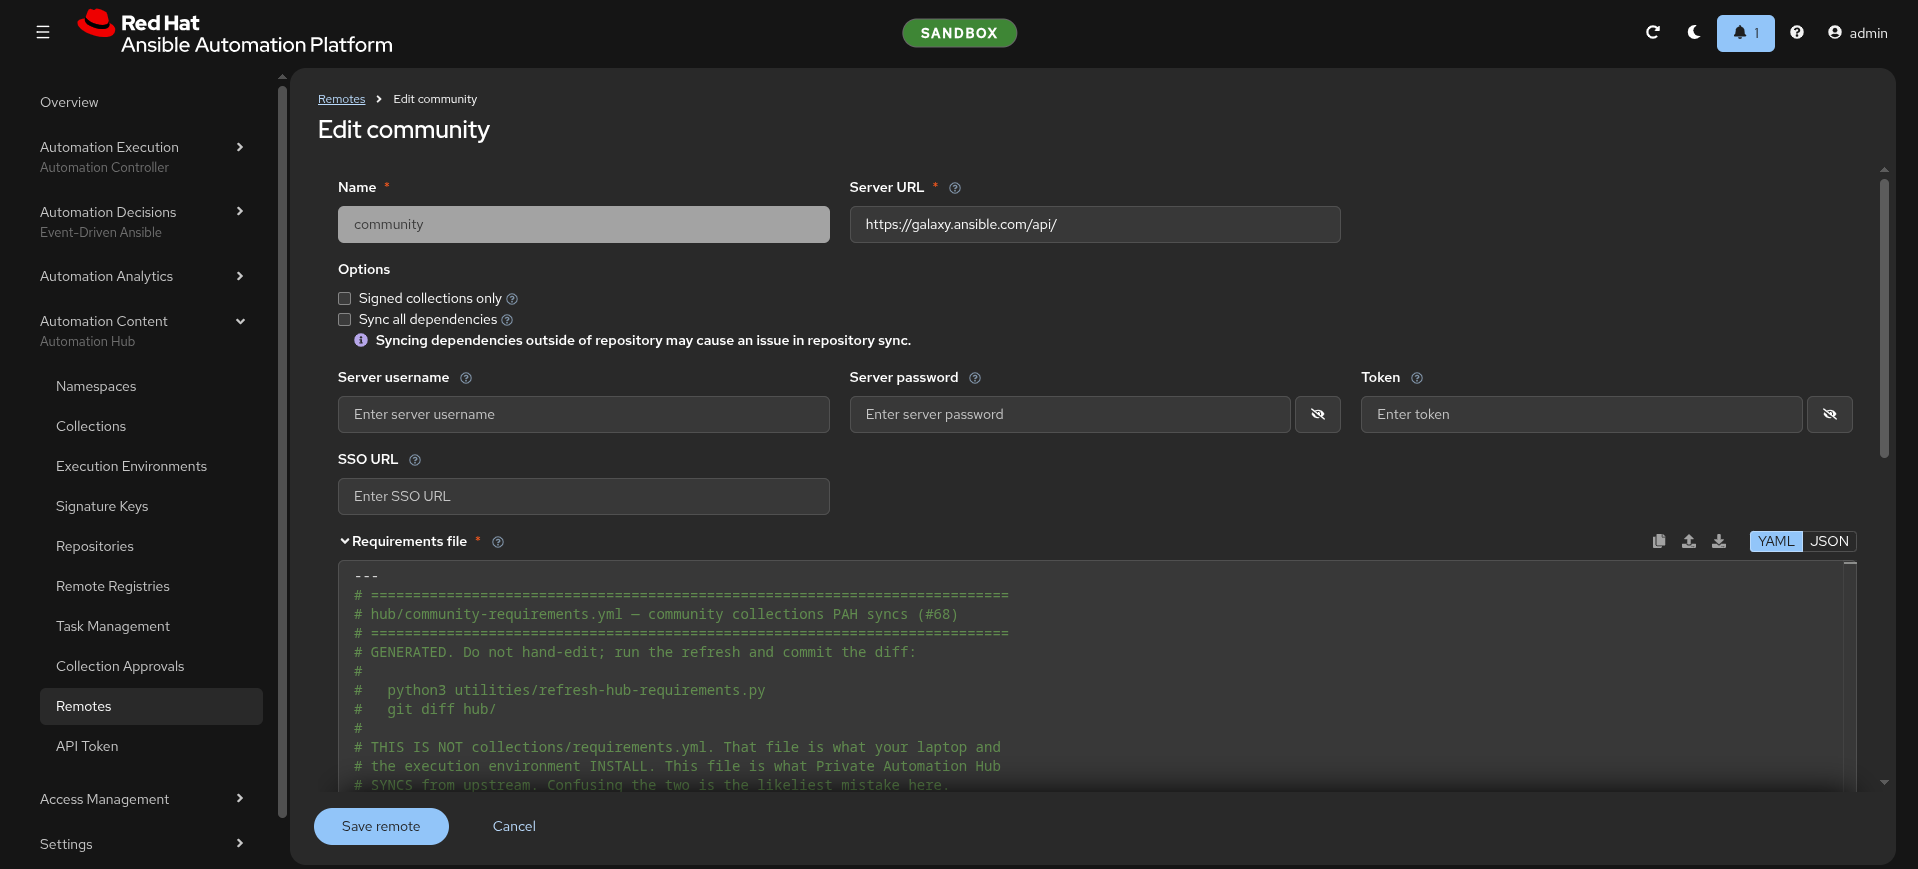Screen dimensions: 1918x869
Task: Enable Sync all dependencies
Action: (x=344, y=319)
